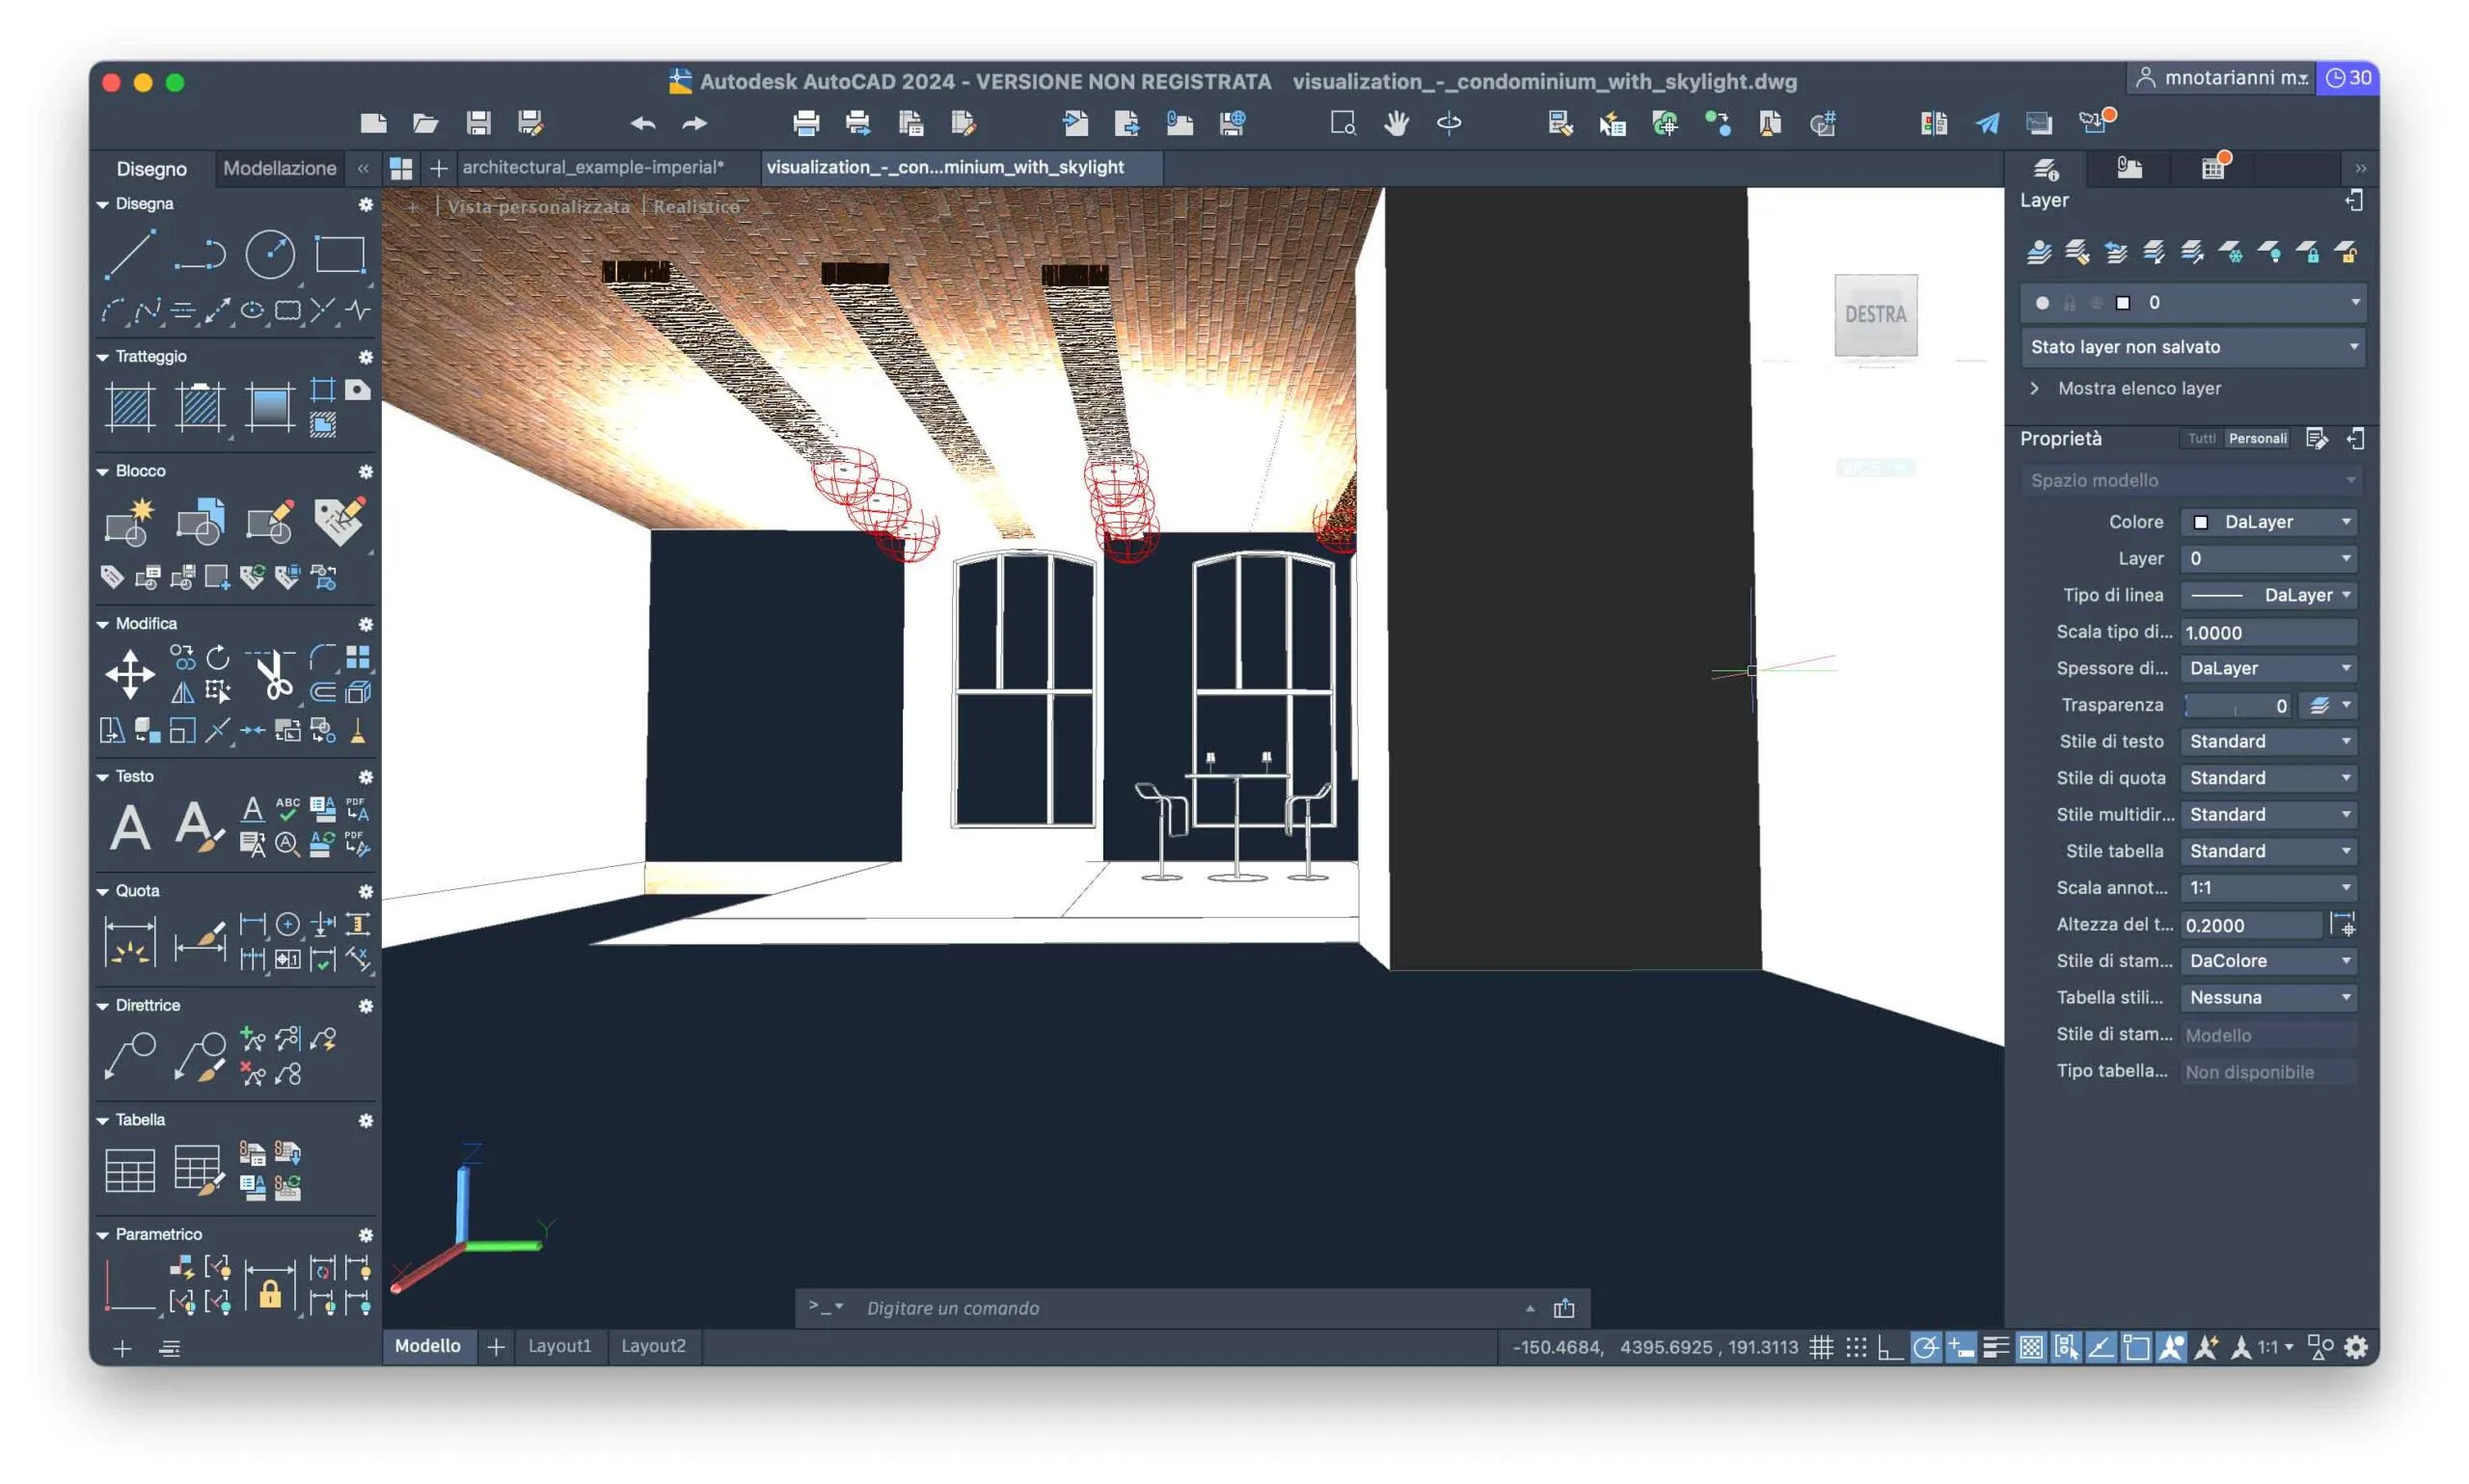Click the Undo arrow in the toolbar
2469x1484 pixels.
click(x=643, y=122)
